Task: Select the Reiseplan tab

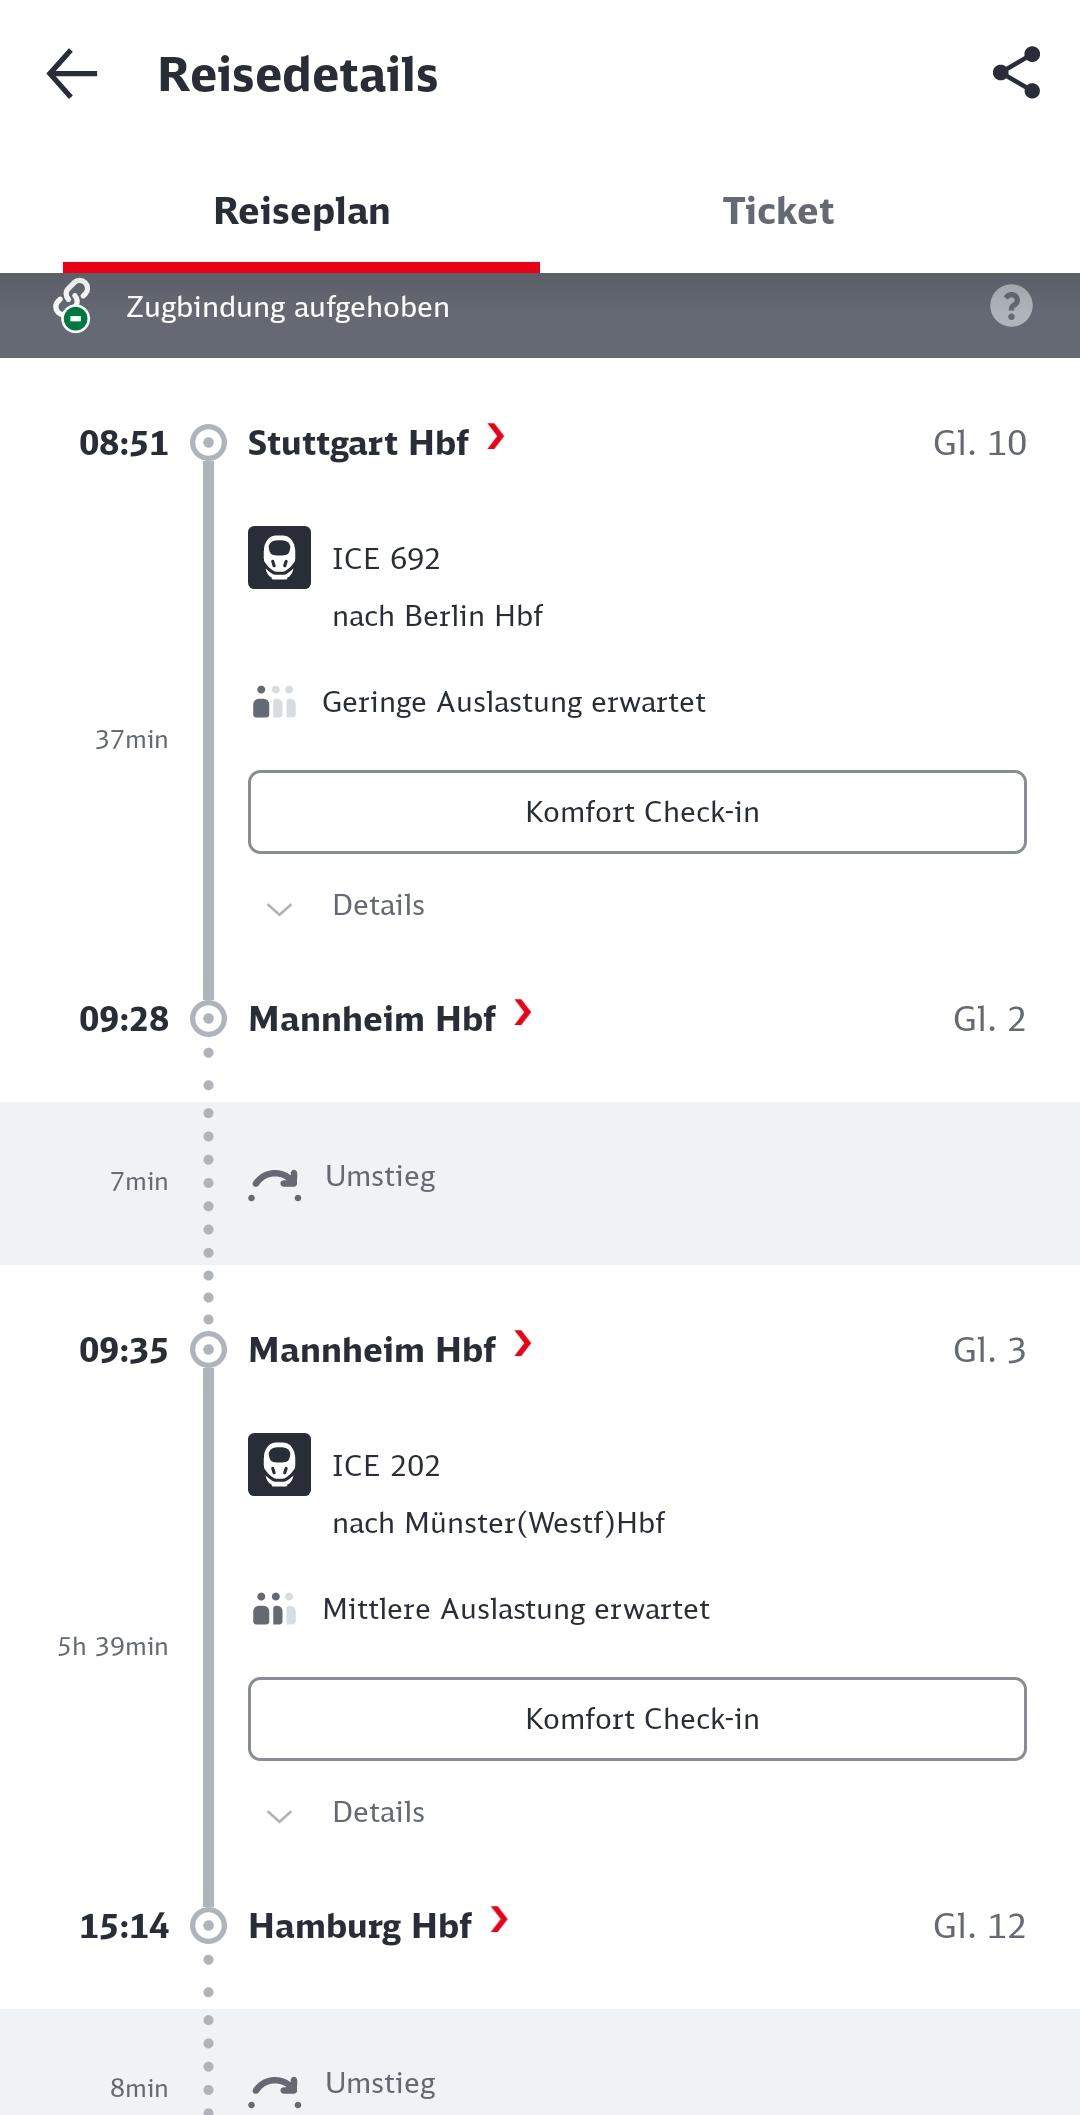Action: tap(301, 211)
